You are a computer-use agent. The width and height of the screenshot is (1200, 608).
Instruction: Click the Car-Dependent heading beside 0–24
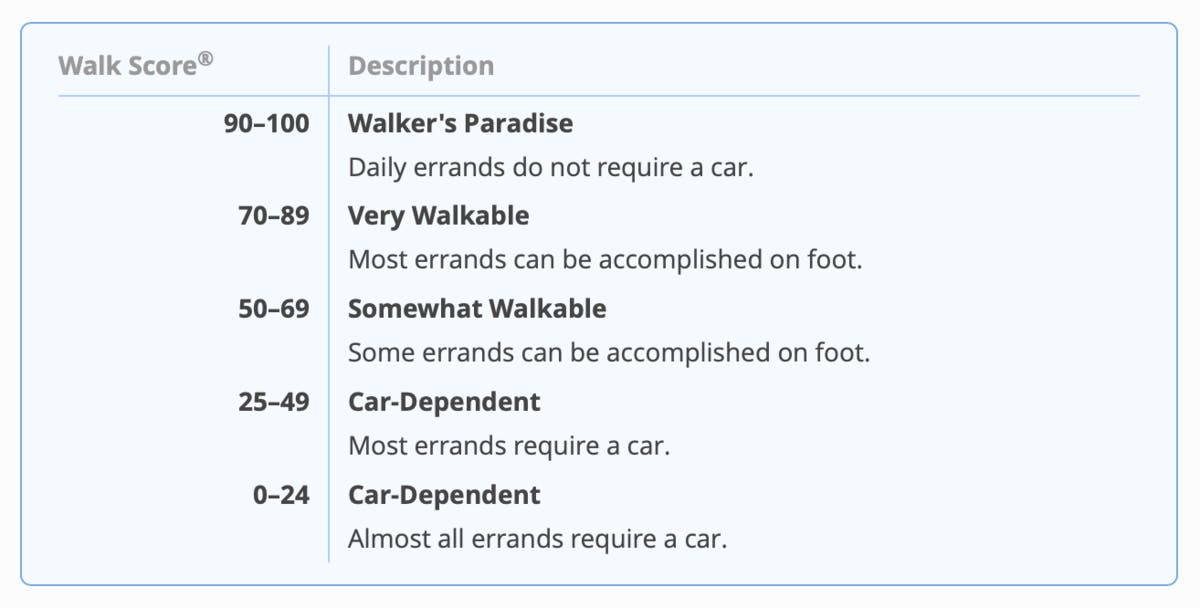tap(444, 495)
